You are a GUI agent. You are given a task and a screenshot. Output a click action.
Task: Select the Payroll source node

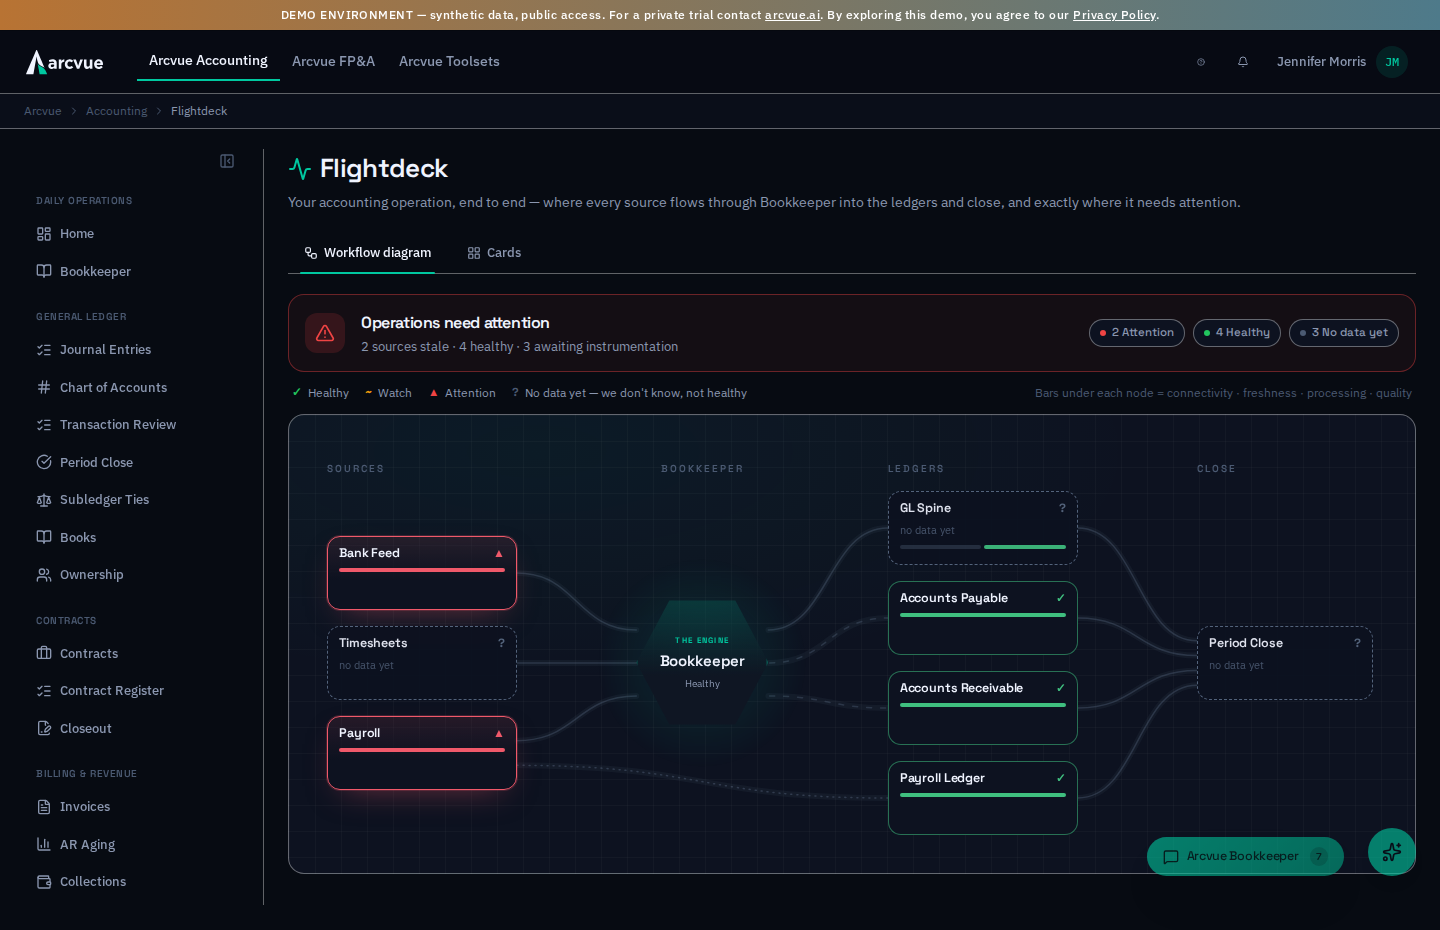[x=422, y=753]
